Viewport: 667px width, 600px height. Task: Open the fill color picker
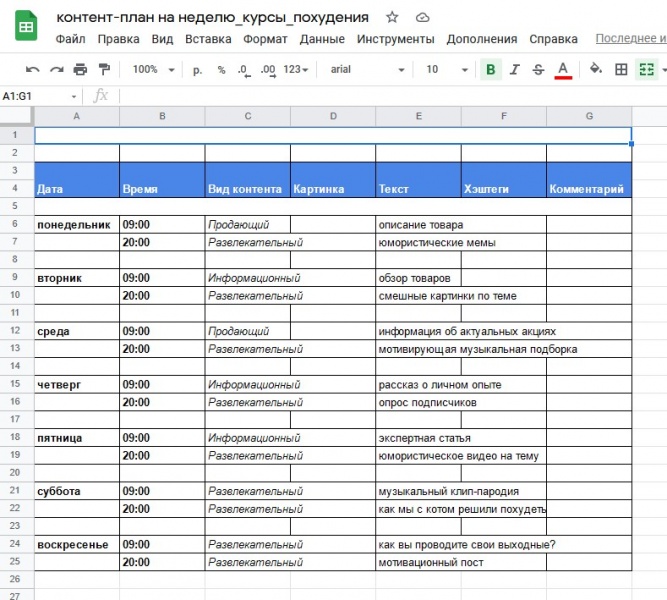pos(595,69)
